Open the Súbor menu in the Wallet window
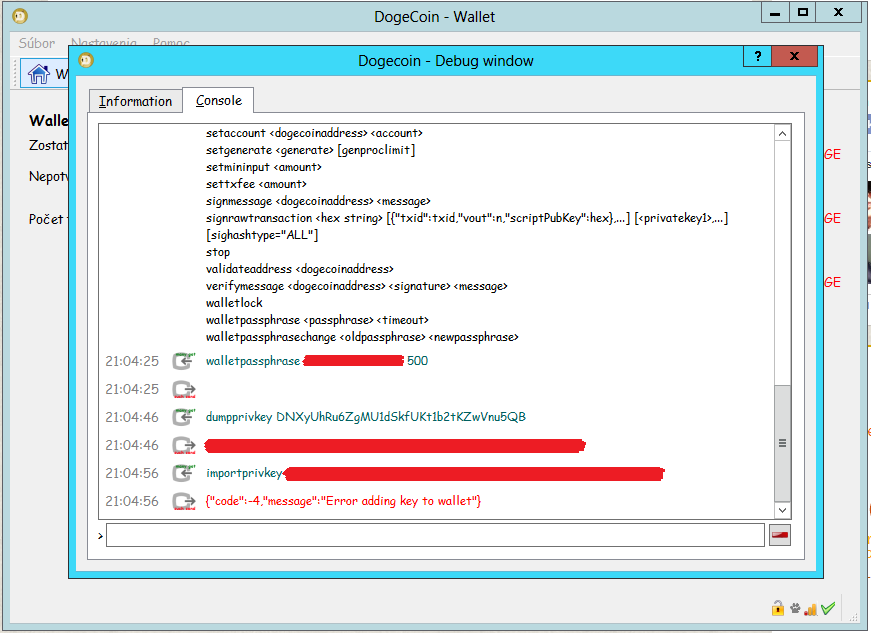 pyautogui.click(x=37, y=43)
